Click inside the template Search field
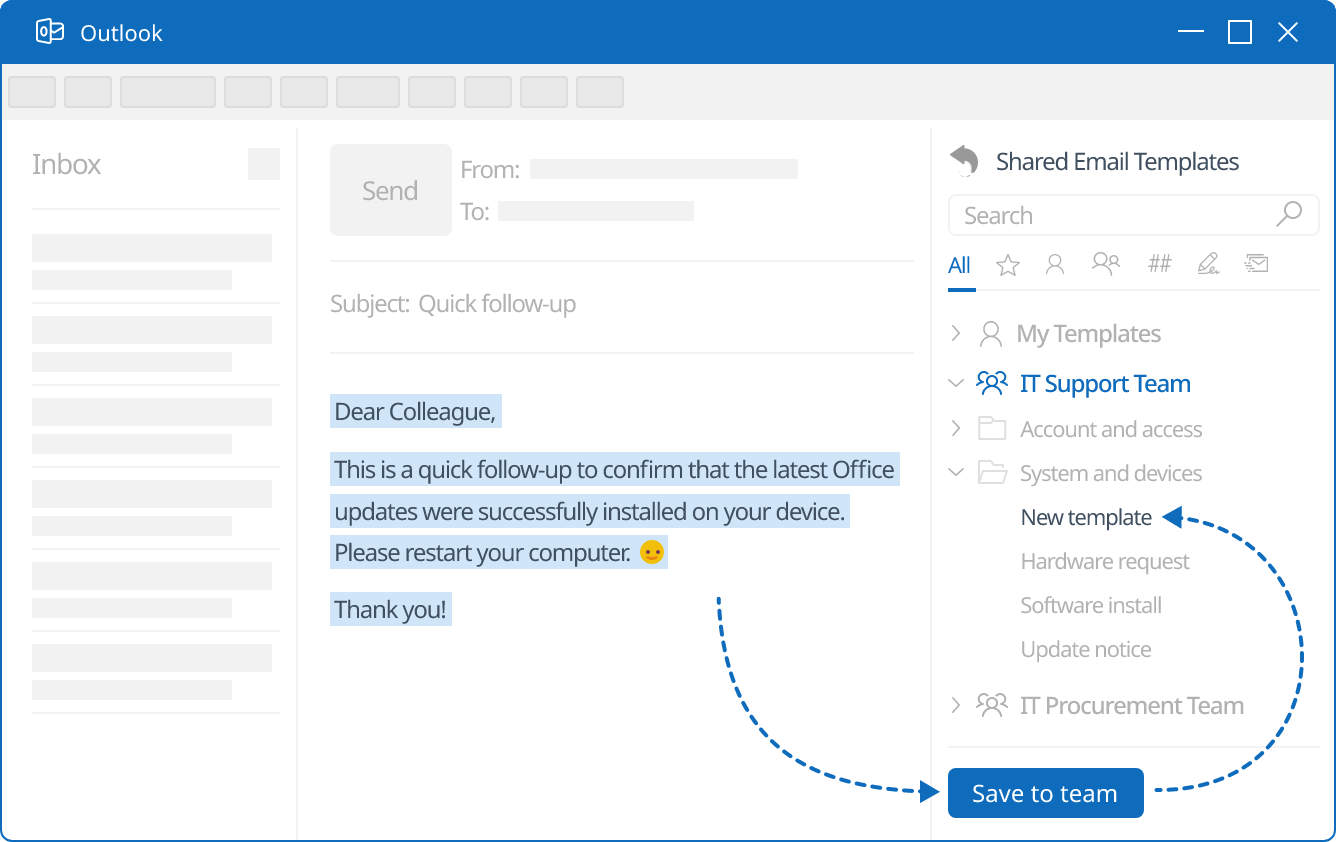The height and width of the screenshot is (842, 1336). [x=1100, y=214]
